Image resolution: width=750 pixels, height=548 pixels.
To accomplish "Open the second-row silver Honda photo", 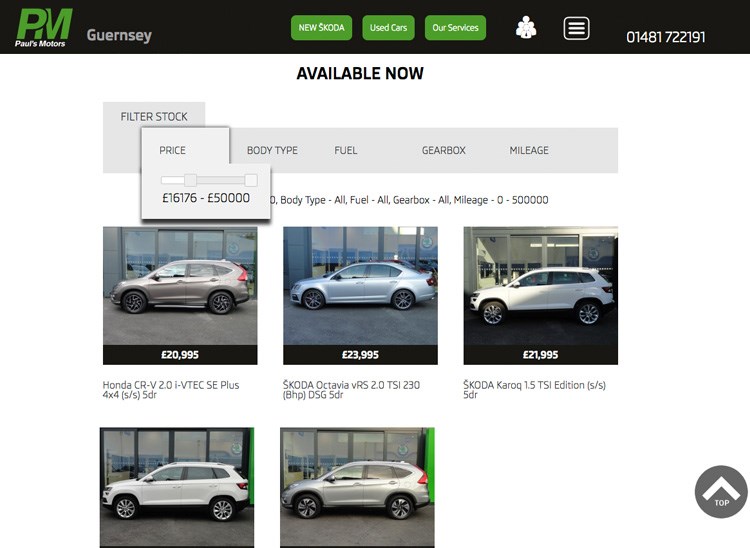I will point(357,487).
